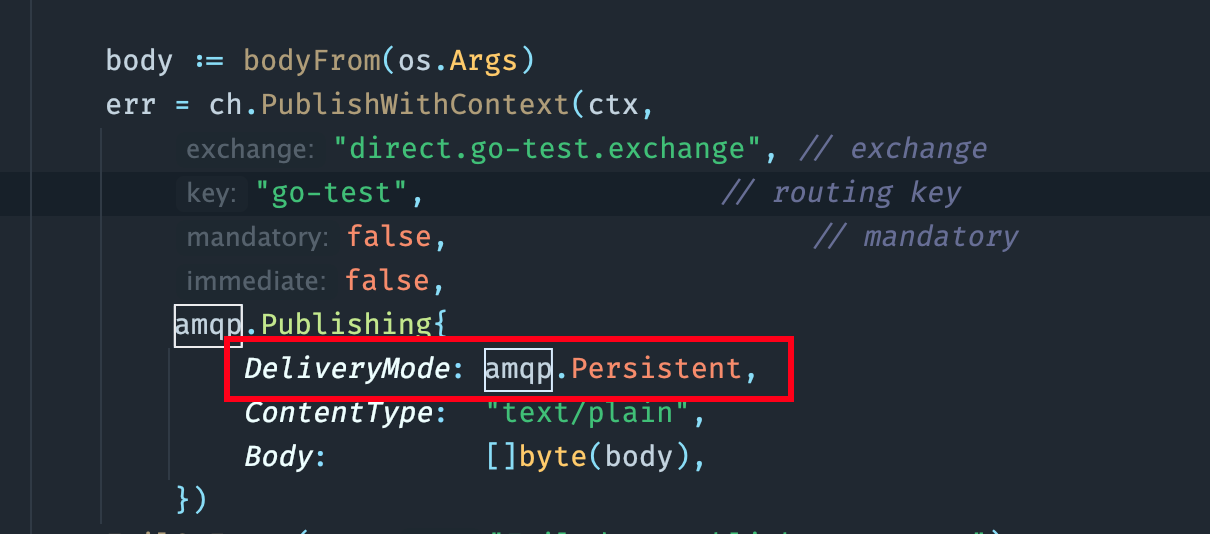The height and width of the screenshot is (534, 1210).
Task: Click os.Args in the bodyFrom call
Action: pos(458,61)
